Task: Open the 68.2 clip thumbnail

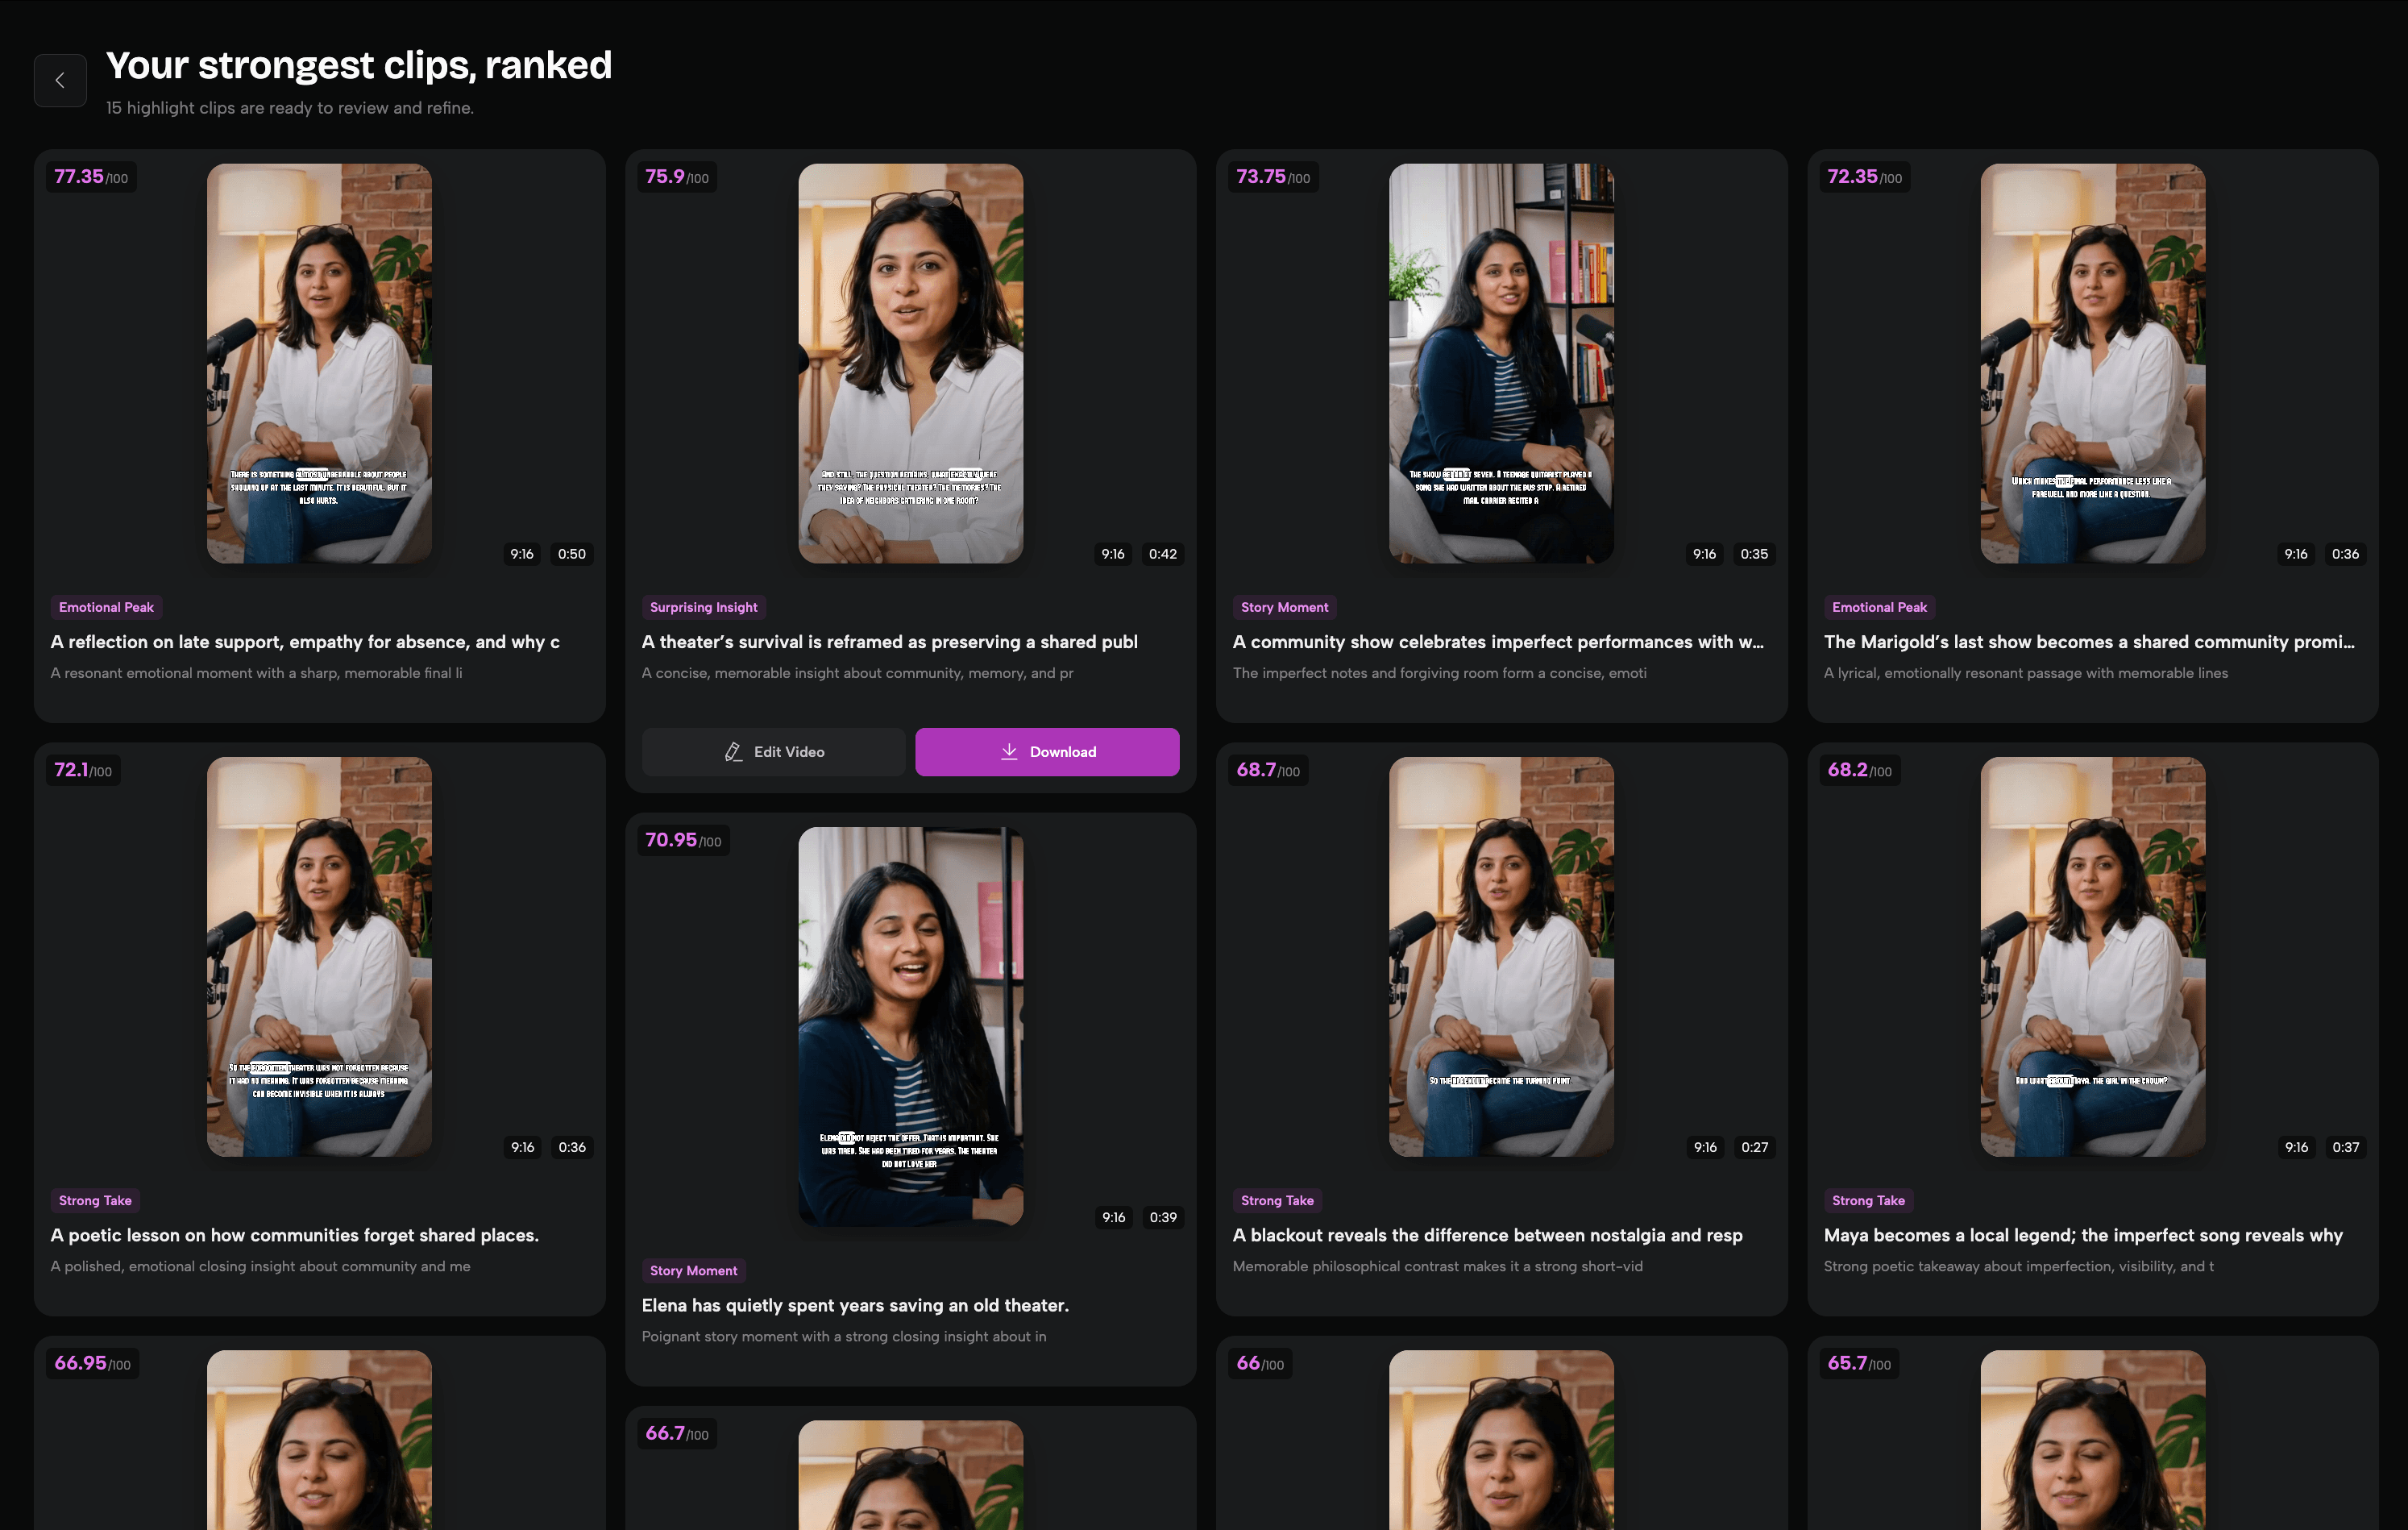Action: point(2093,956)
